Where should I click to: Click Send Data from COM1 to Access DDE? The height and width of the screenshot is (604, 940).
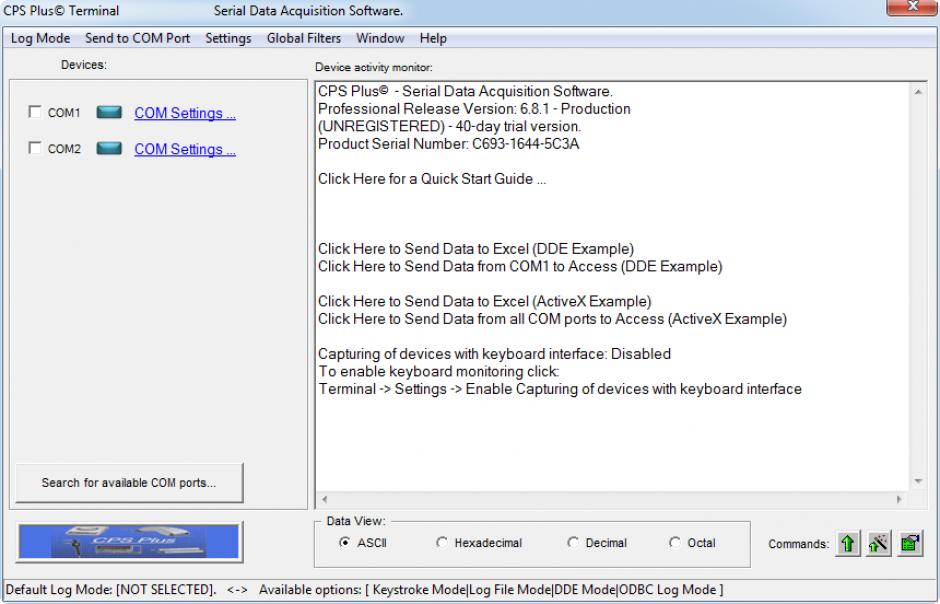point(520,266)
